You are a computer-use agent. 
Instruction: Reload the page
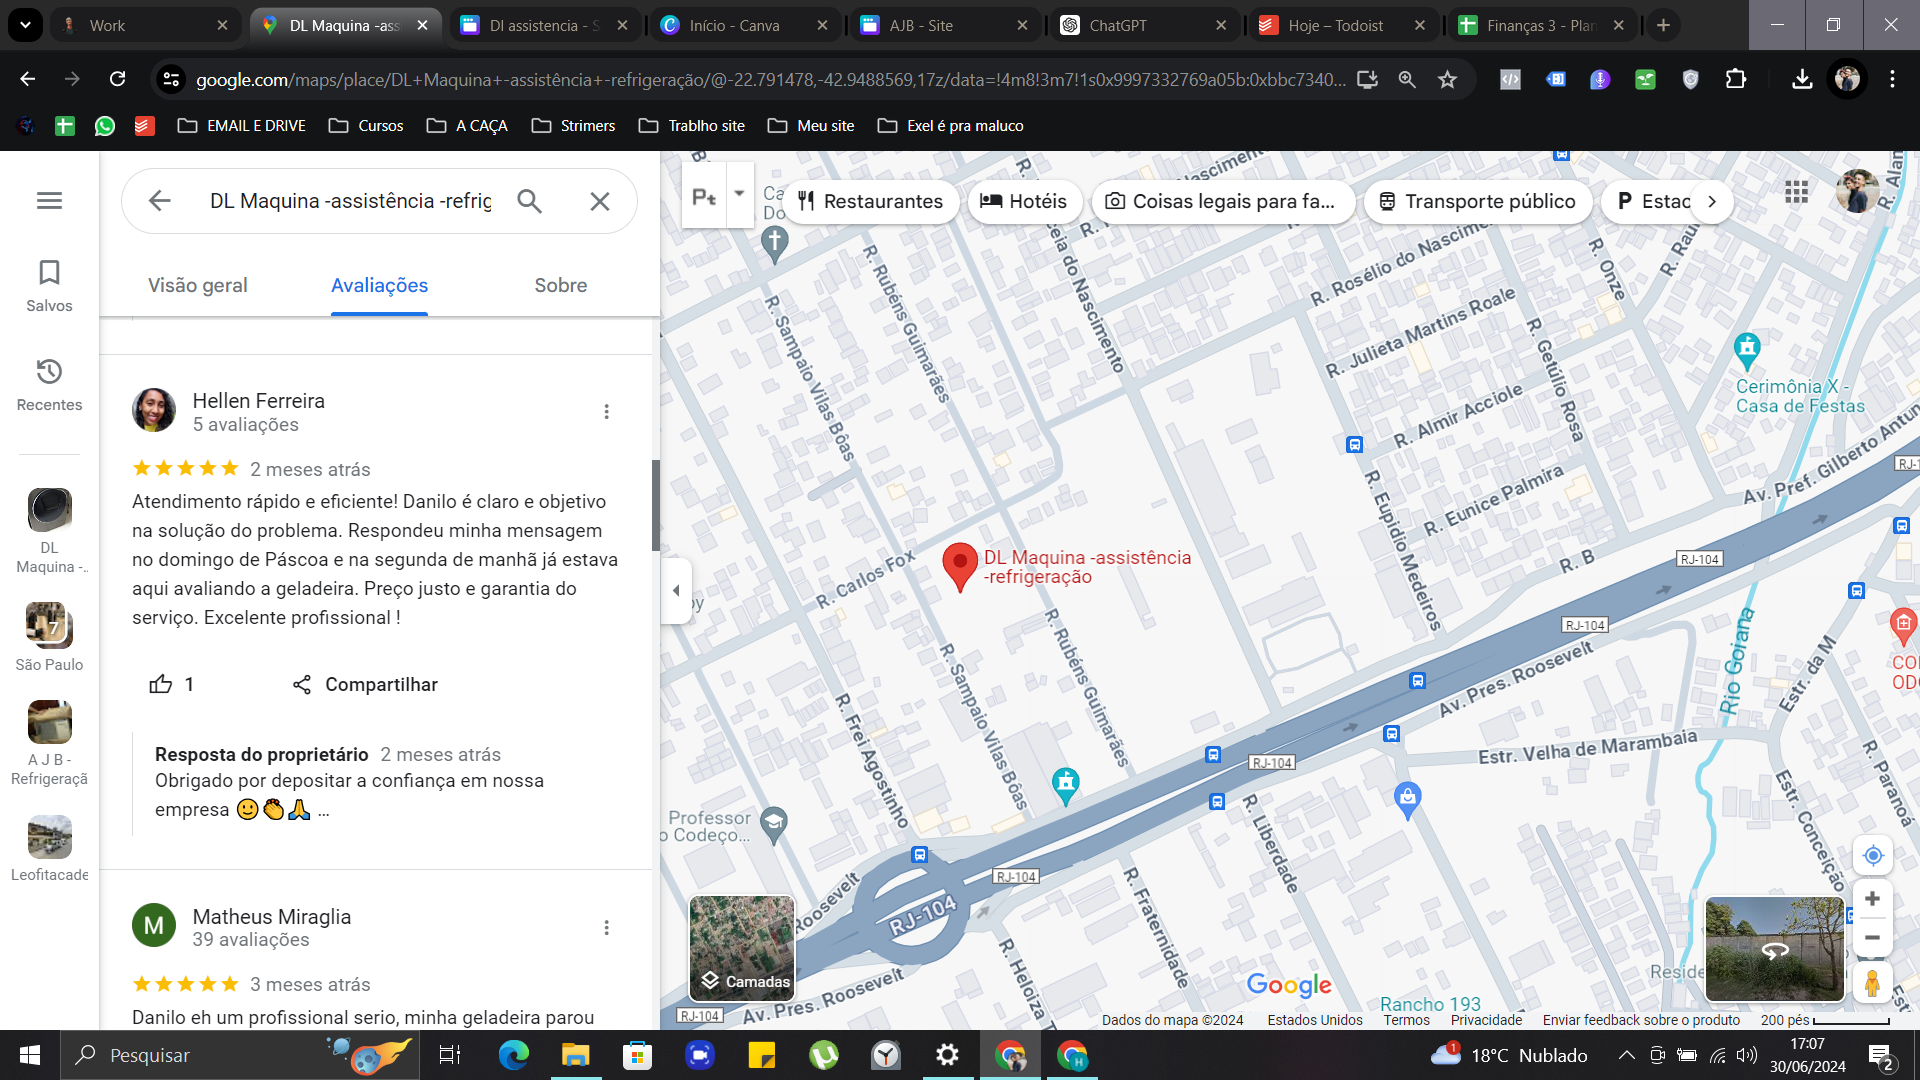pyautogui.click(x=117, y=79)
